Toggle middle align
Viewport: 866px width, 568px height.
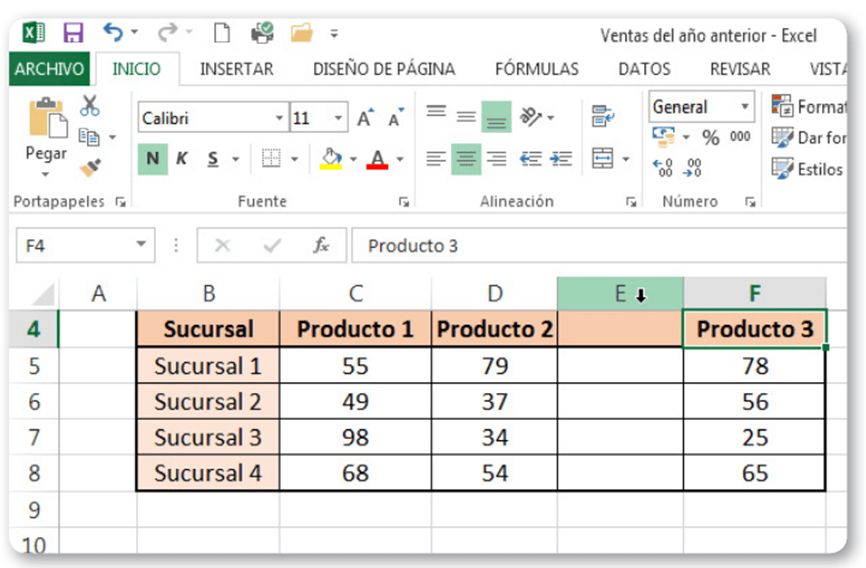click(x=466, y=117)
